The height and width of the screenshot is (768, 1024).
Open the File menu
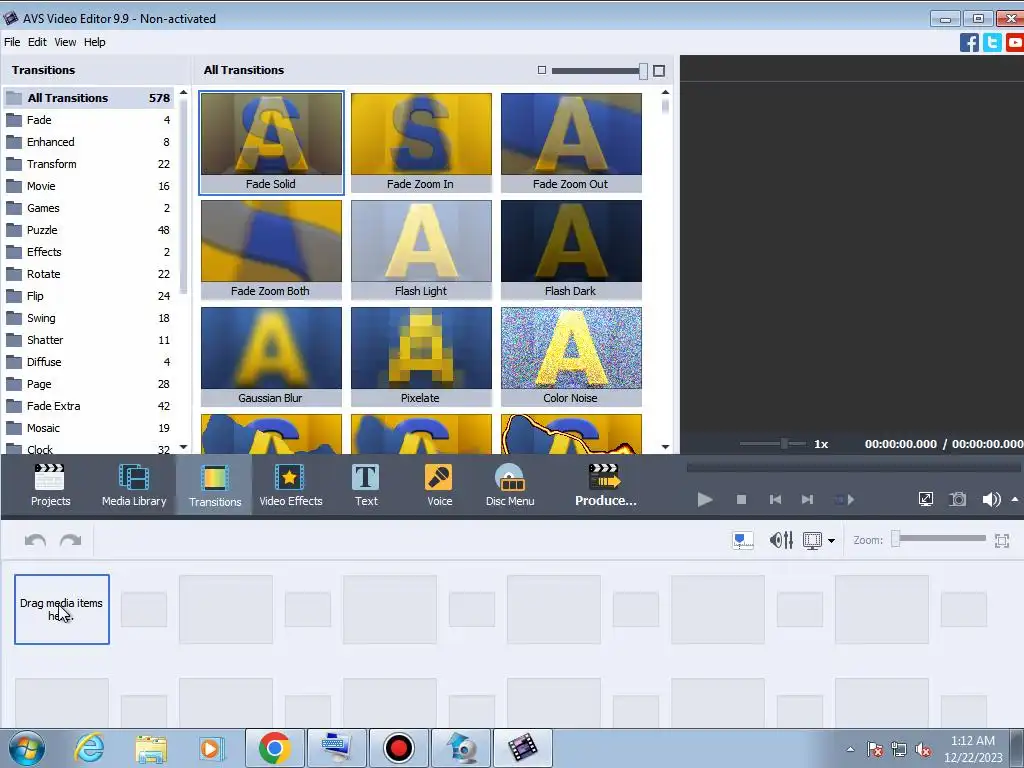click(x=12, y=42)
